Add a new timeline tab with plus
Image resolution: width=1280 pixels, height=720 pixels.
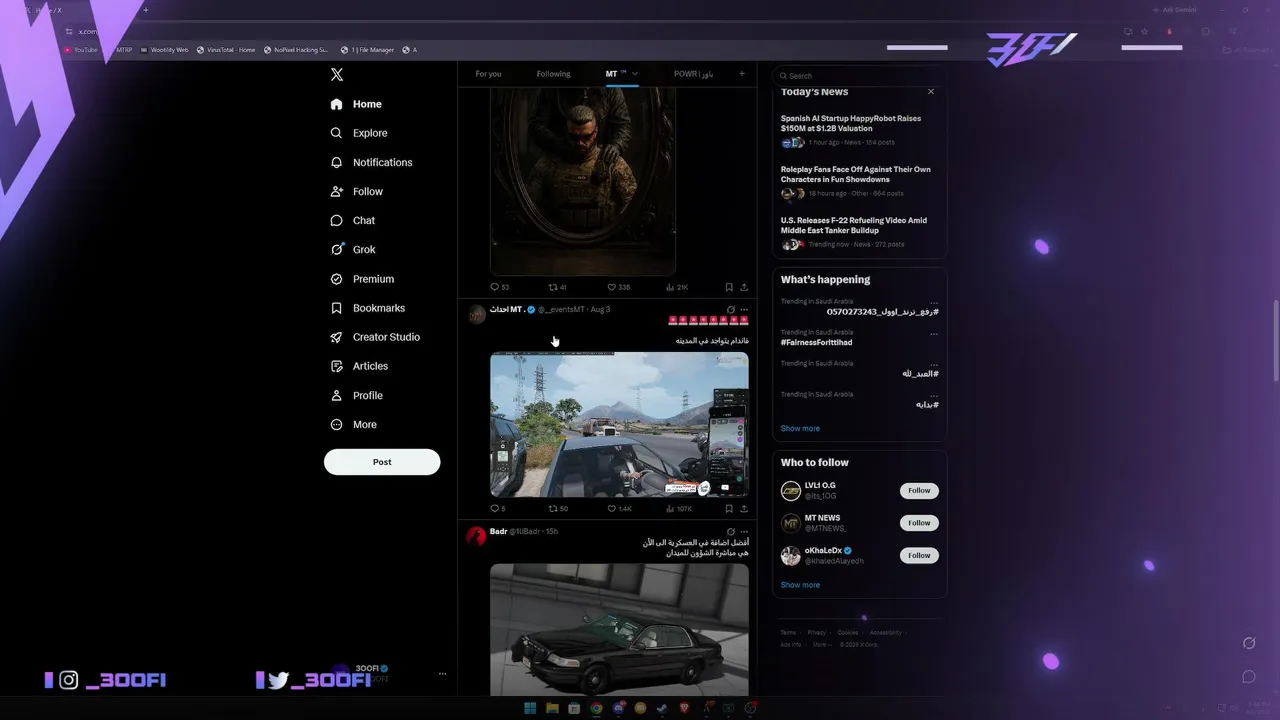[741, 74]
